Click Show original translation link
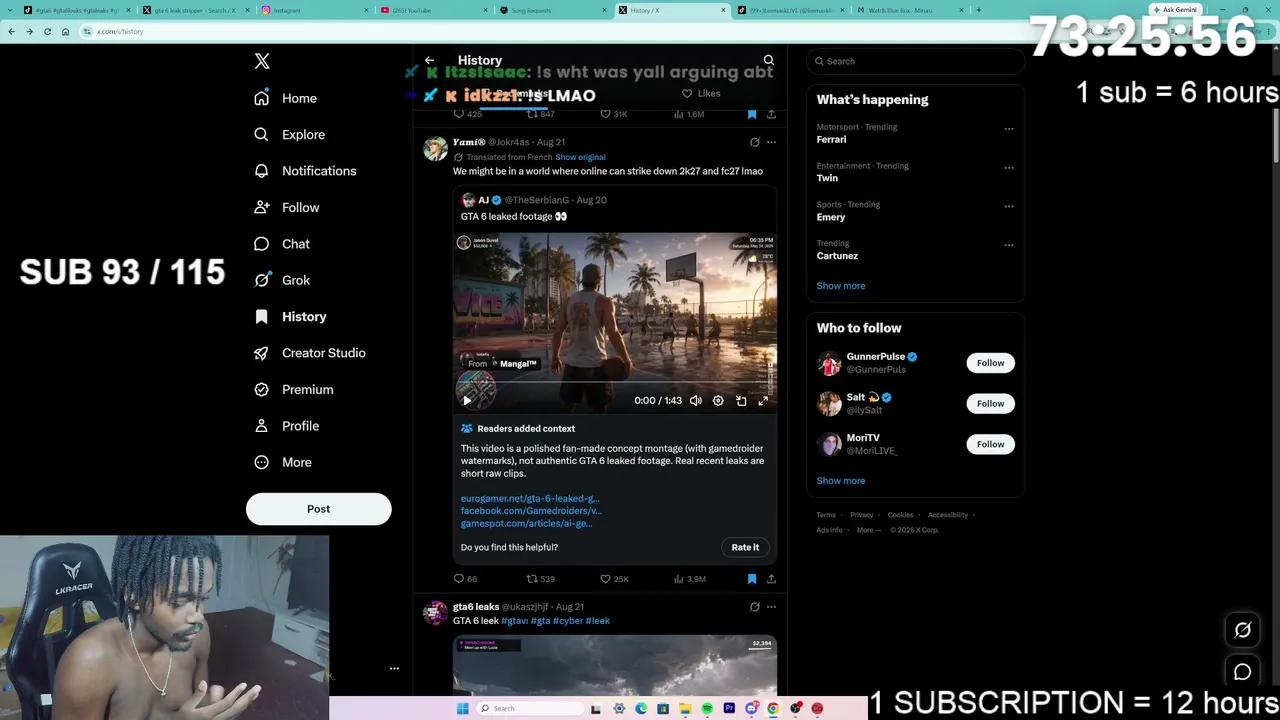Image resolution: width=1280 pixels, height=720 pixels. click(x=580, y=157)
